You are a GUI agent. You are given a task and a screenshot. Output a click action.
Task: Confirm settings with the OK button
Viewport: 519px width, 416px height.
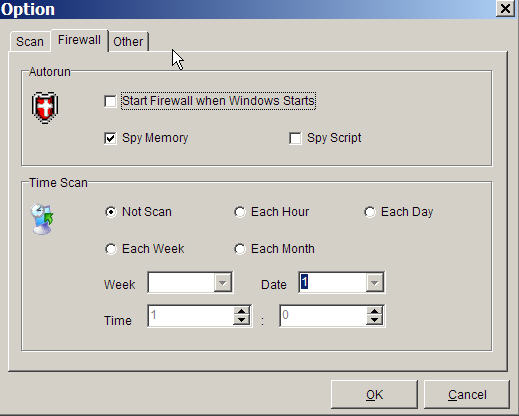pos(374,395)
